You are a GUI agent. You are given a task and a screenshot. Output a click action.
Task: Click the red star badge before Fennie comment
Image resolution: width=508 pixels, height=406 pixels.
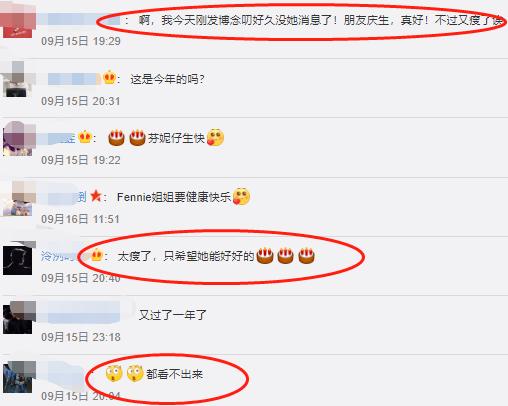point(96,196)
